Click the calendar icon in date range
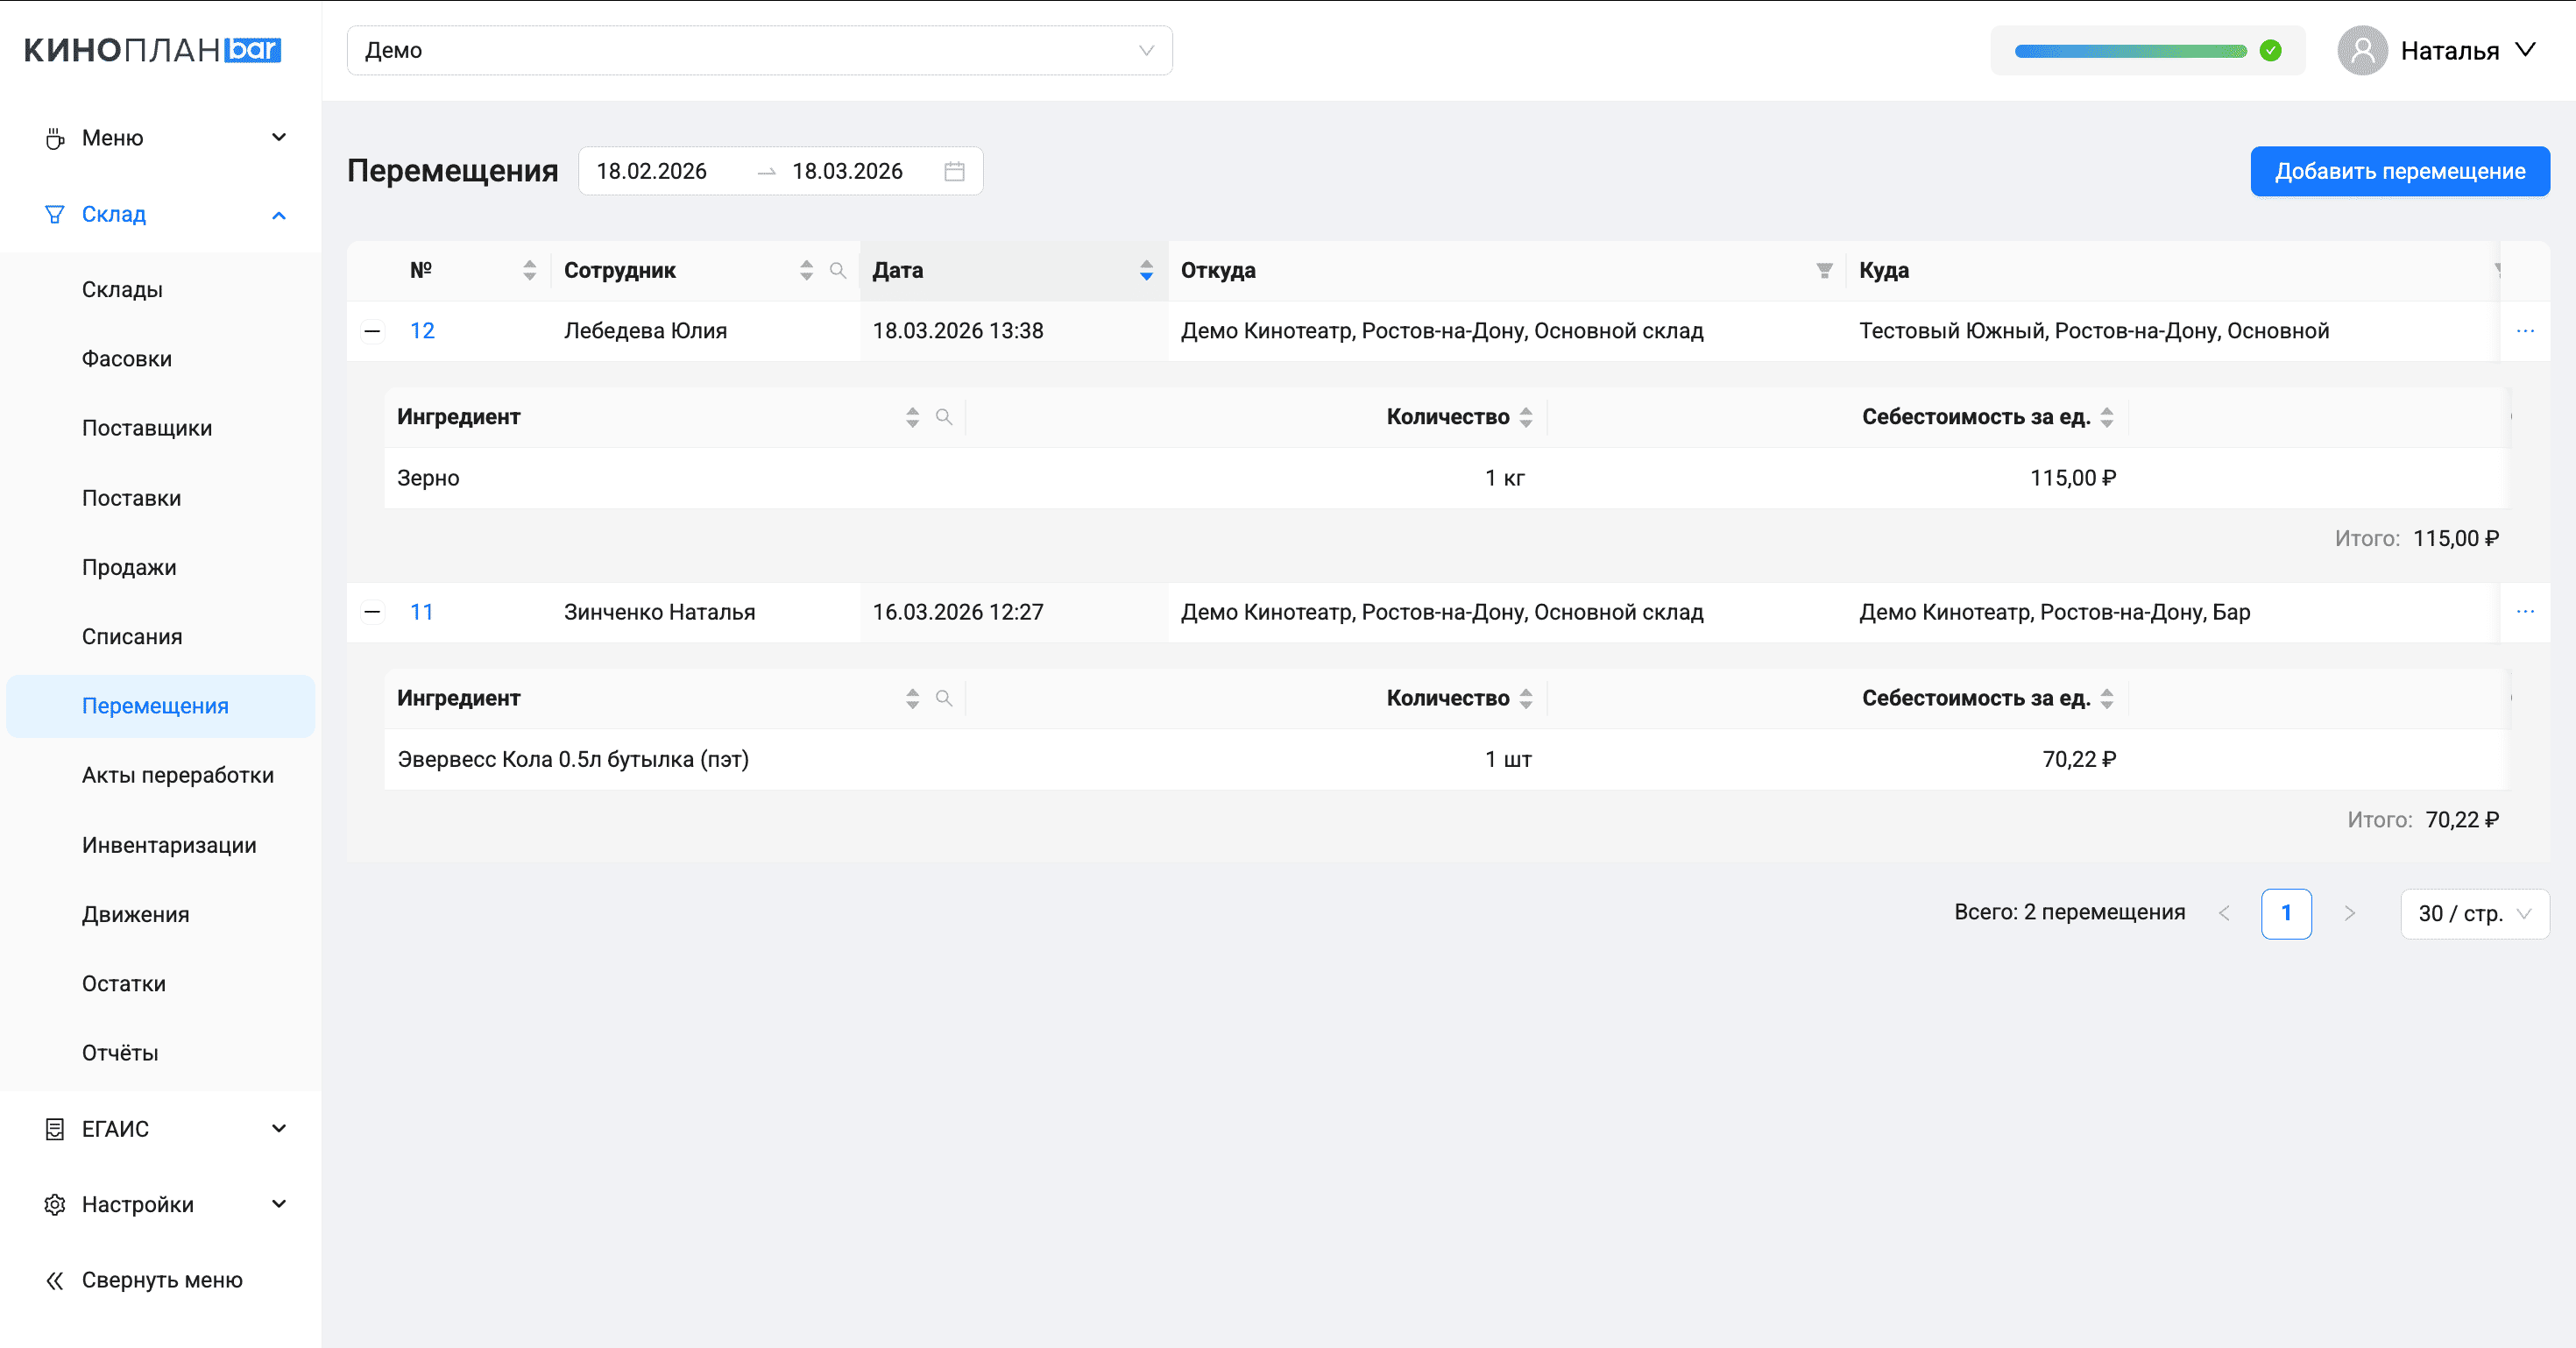The image size is (2576, 1348). coord(954,171)
